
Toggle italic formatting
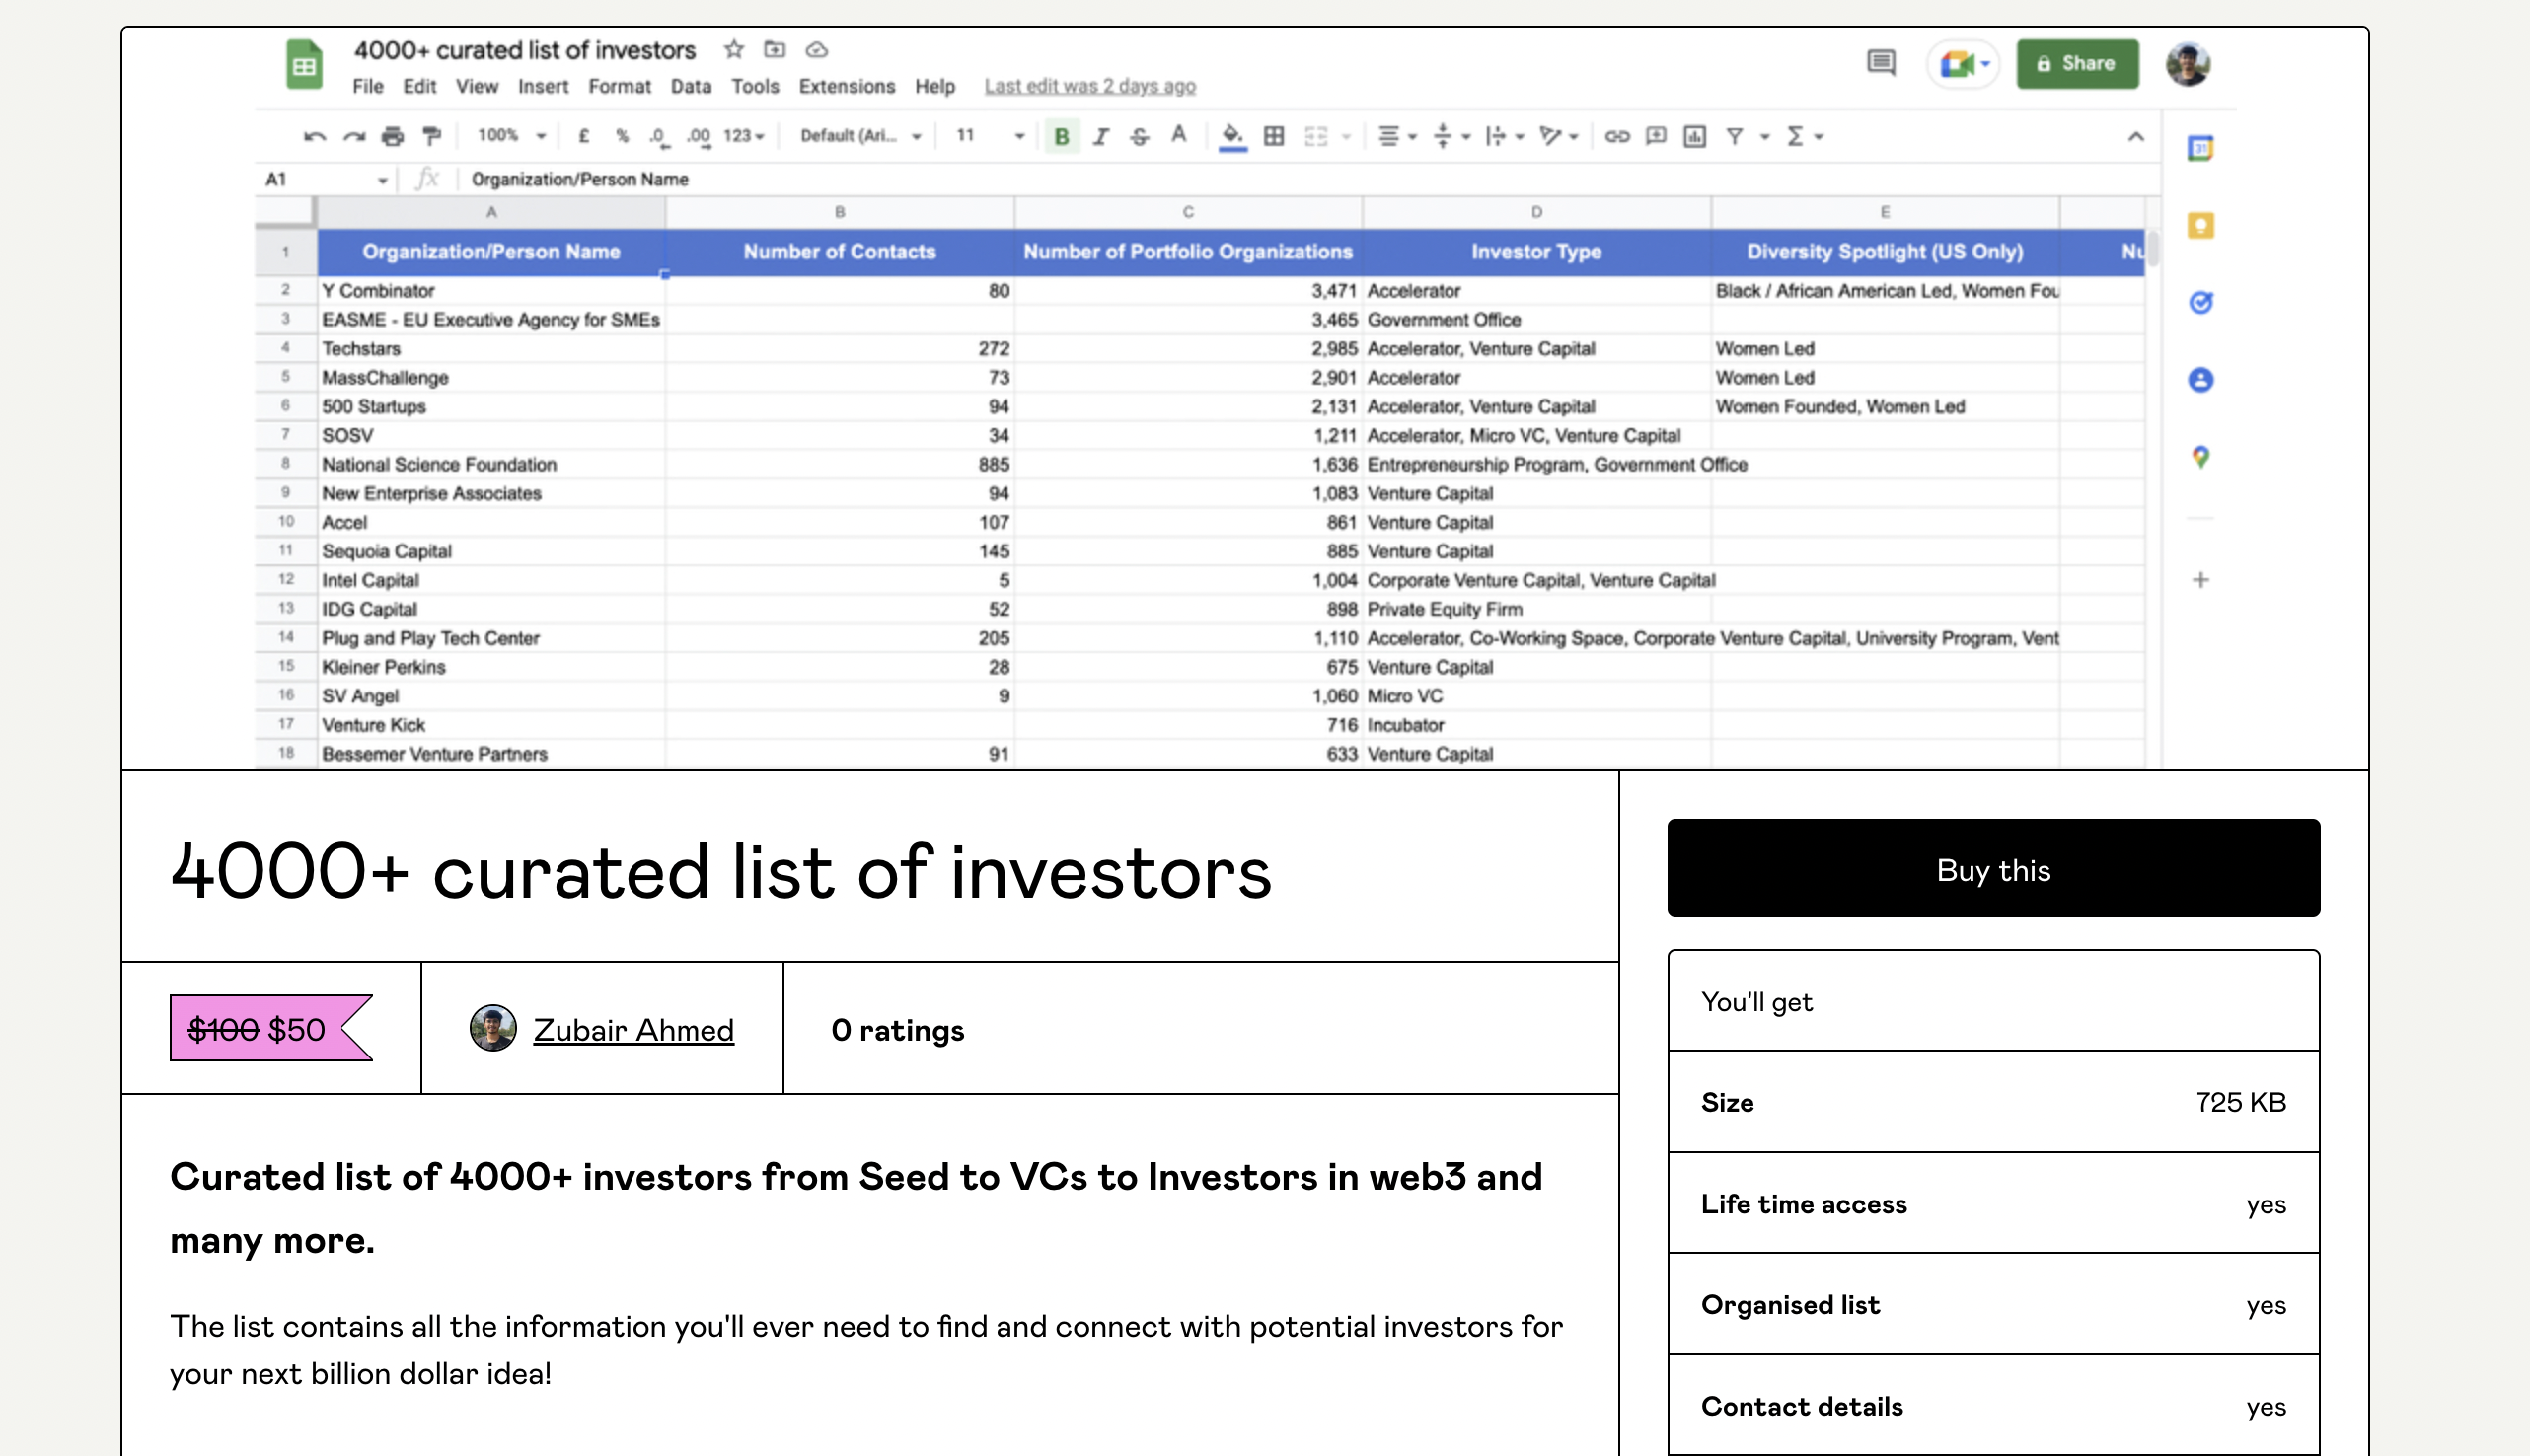(x=1101, y=136)
